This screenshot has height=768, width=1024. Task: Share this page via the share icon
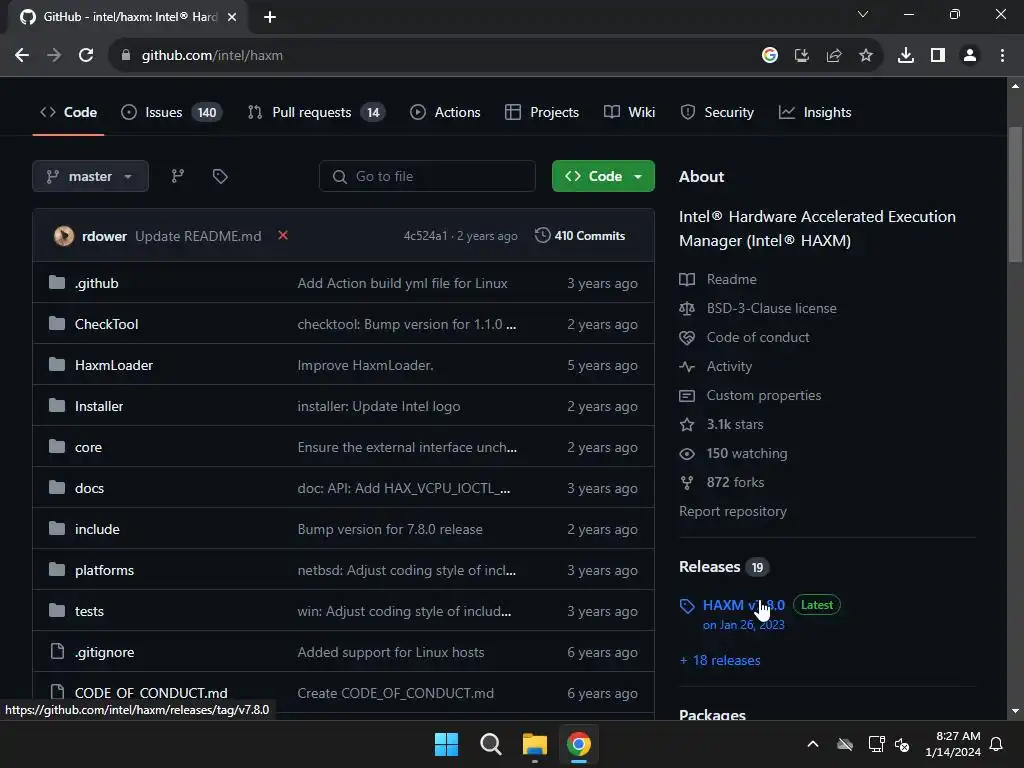pos(834,56)
